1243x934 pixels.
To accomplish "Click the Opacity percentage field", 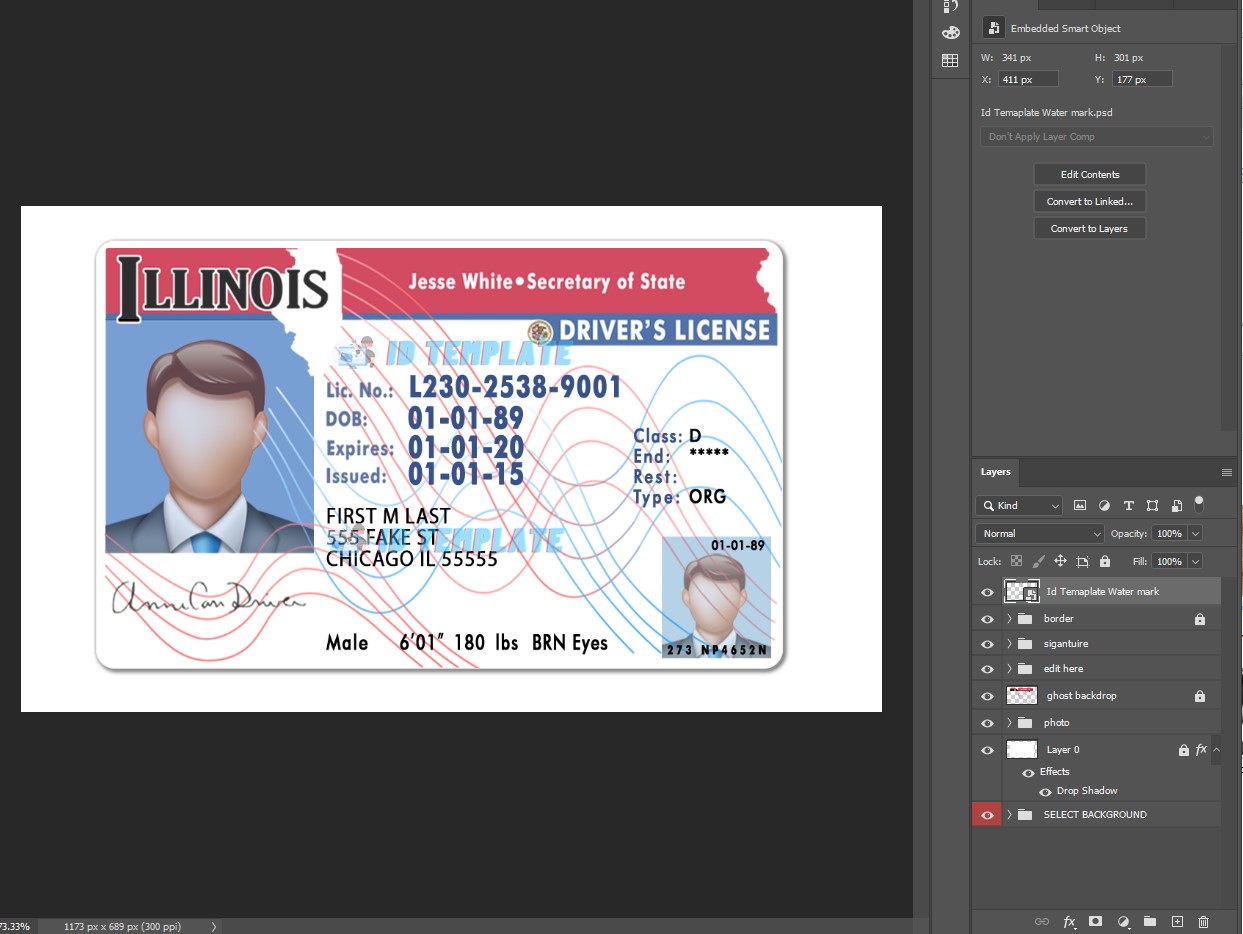I will click(1169, 534).
